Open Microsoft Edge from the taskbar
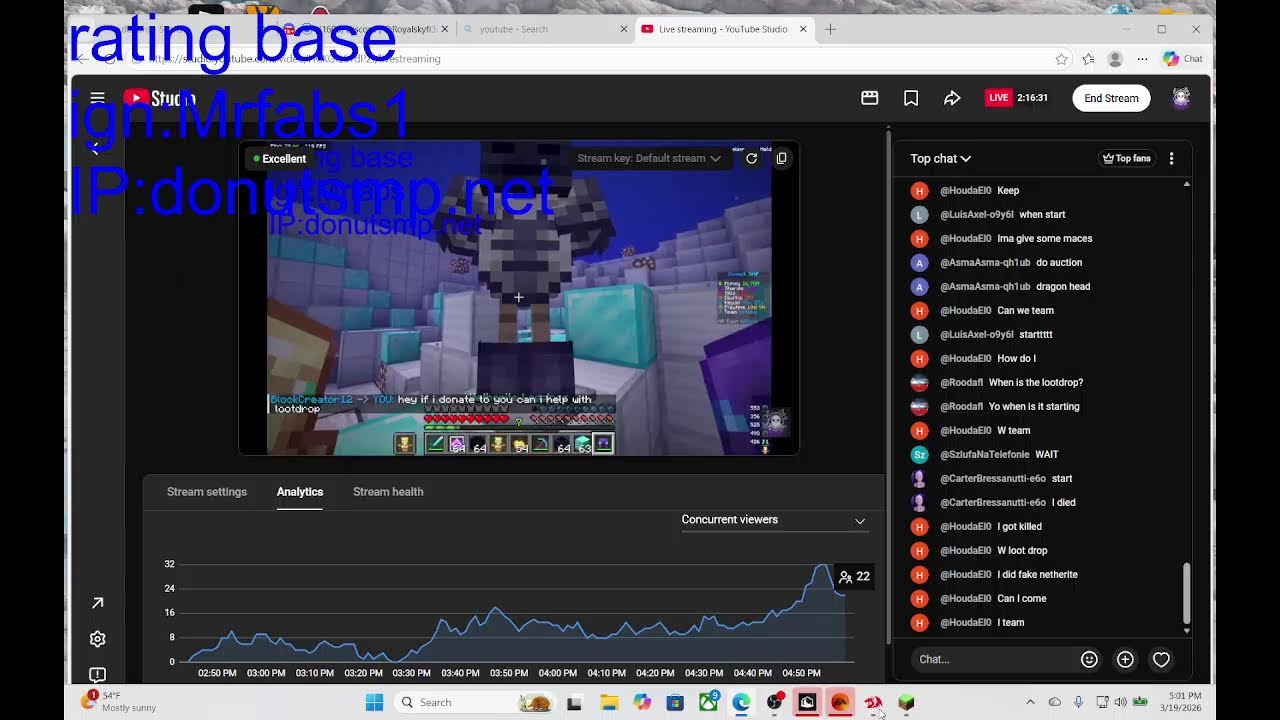Viewport: 1280px width, 720px height. click(x=741, y=702)
